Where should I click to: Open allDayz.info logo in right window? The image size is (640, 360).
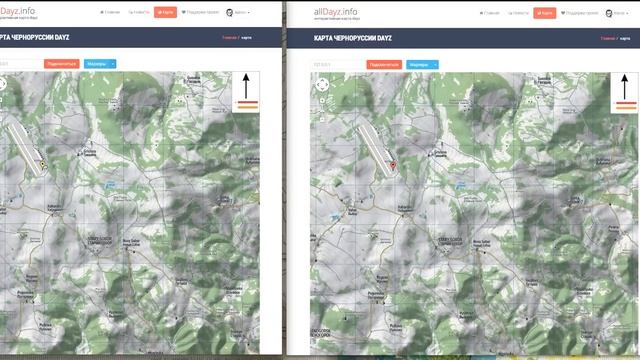(x=336, y=14)
